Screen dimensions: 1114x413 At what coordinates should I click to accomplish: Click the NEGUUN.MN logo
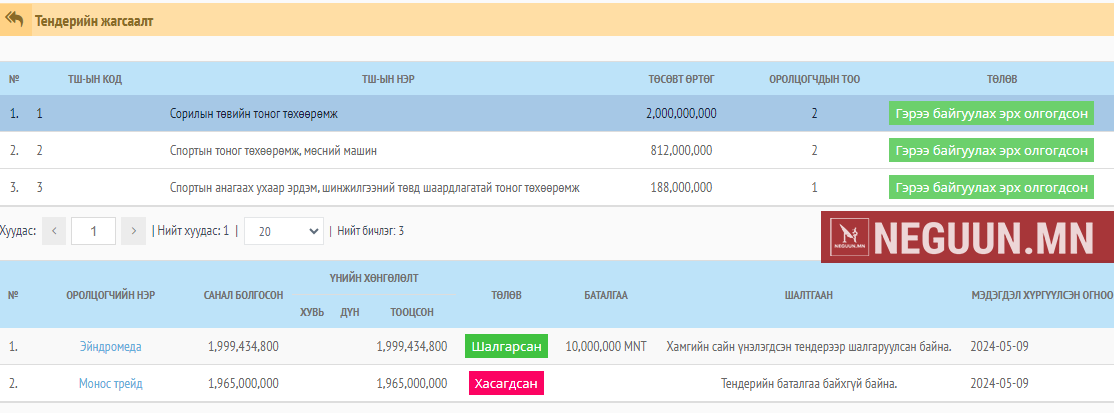[966, 237]
